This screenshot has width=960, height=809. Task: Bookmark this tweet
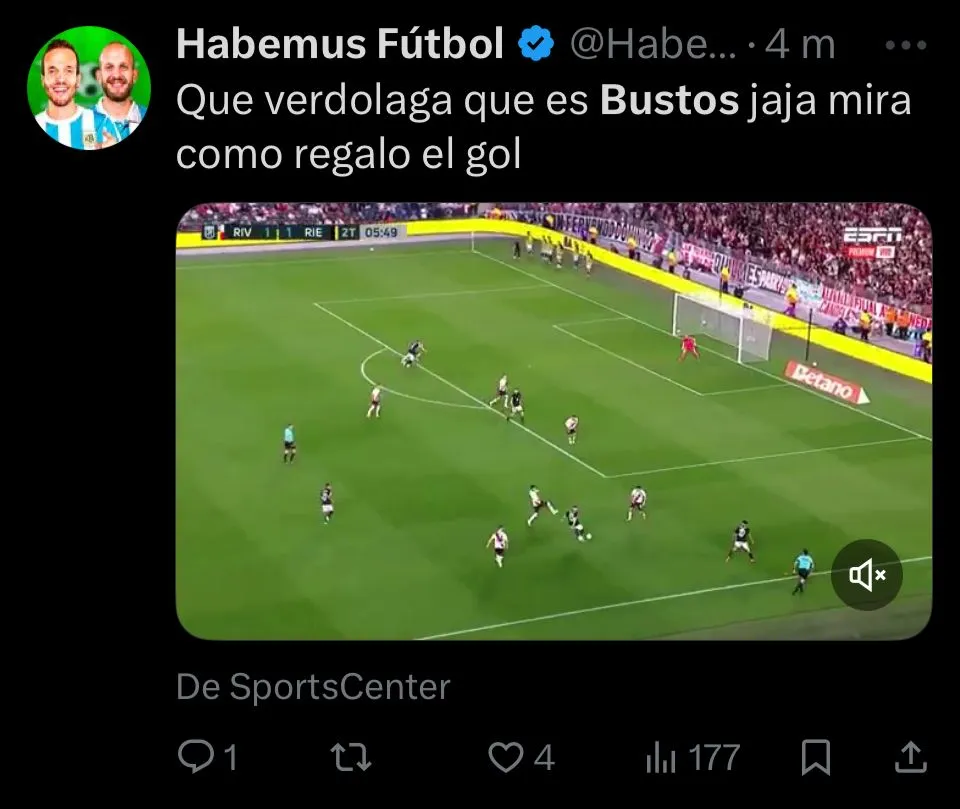click(816, 757)
